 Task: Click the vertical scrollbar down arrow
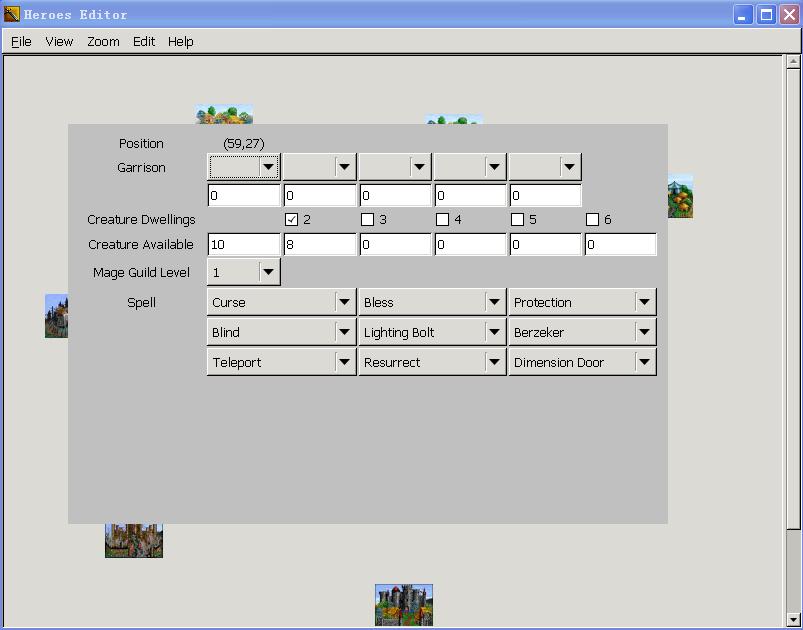coord(793,619)
